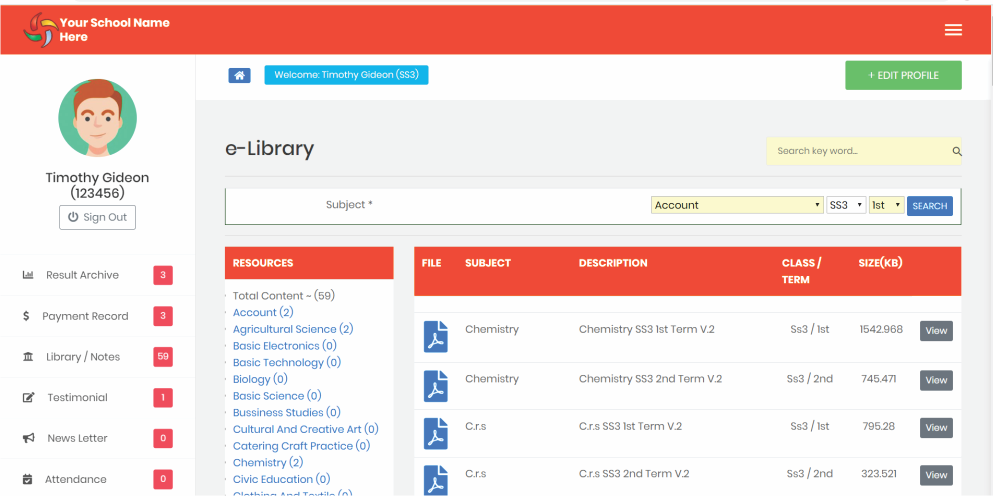Screen dimensions: 993x496
Task: Open PDF icon for Chemistry SS3 1st Term
Action: [435, 337]
